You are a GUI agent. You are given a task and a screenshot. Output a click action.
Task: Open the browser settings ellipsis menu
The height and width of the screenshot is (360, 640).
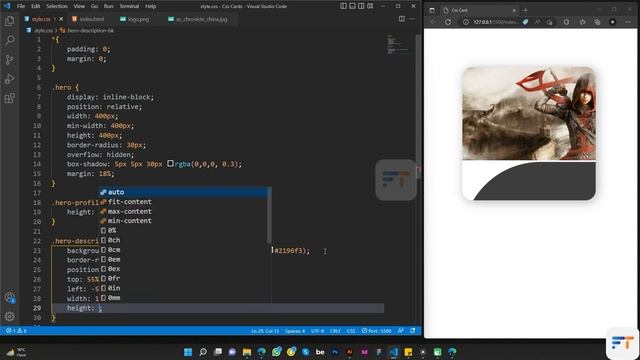pos(628,22)
